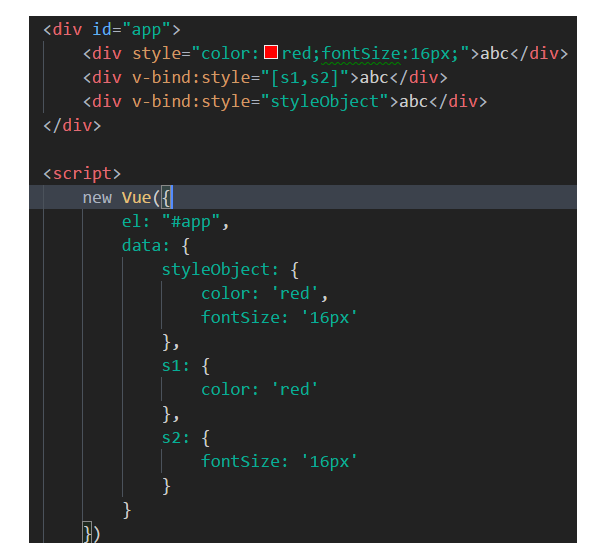This screenshot has width=592, height=553.
Task: Click the data: { property line
Action: 156,246
